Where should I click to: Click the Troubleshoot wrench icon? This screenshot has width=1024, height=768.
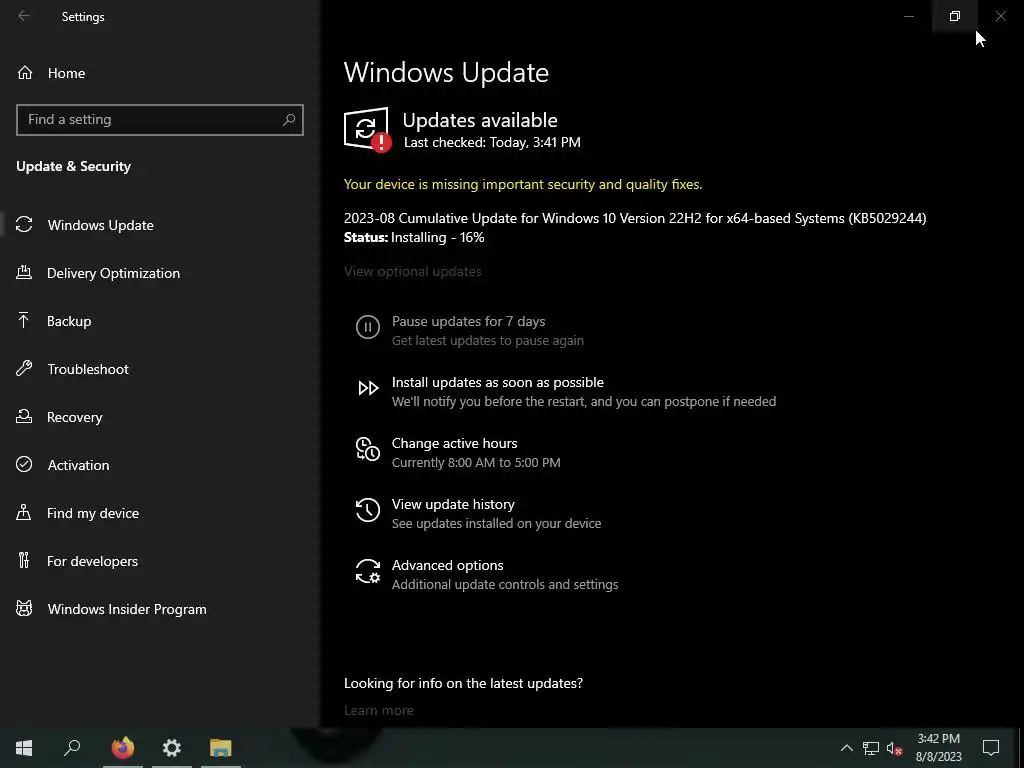tap(24, 368)
